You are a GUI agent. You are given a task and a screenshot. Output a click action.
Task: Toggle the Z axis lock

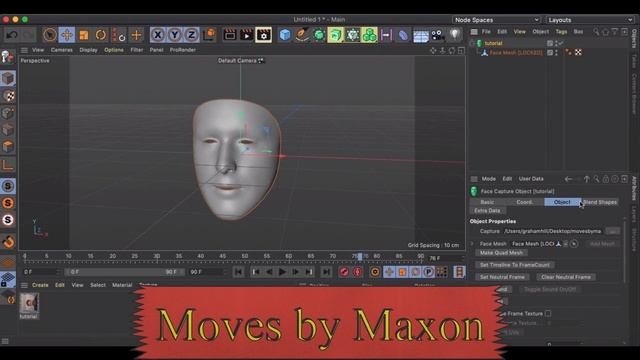point(191,35)
